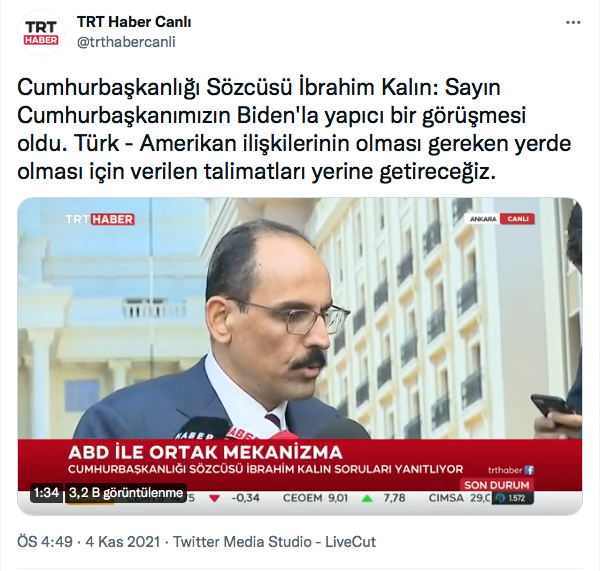This screenshot has height=571, width=601.
Task: Click the green up arrow in the stock ticker
Action: [x=367, y=499]
